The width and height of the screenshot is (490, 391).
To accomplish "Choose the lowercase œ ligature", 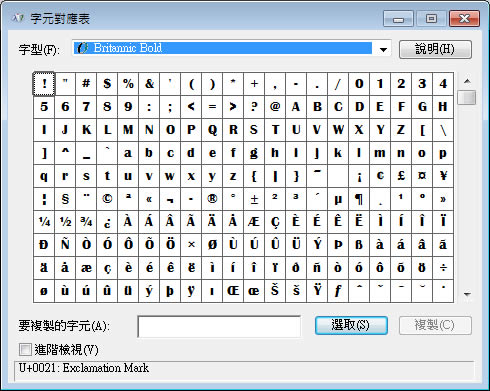I will point(254,291).
